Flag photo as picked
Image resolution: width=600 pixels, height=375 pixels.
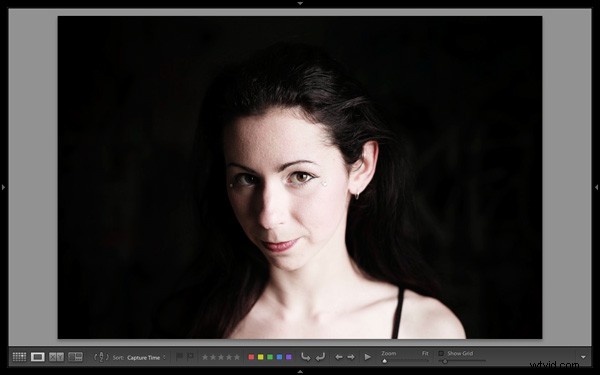pyautogui.click(x=179, y=357)
